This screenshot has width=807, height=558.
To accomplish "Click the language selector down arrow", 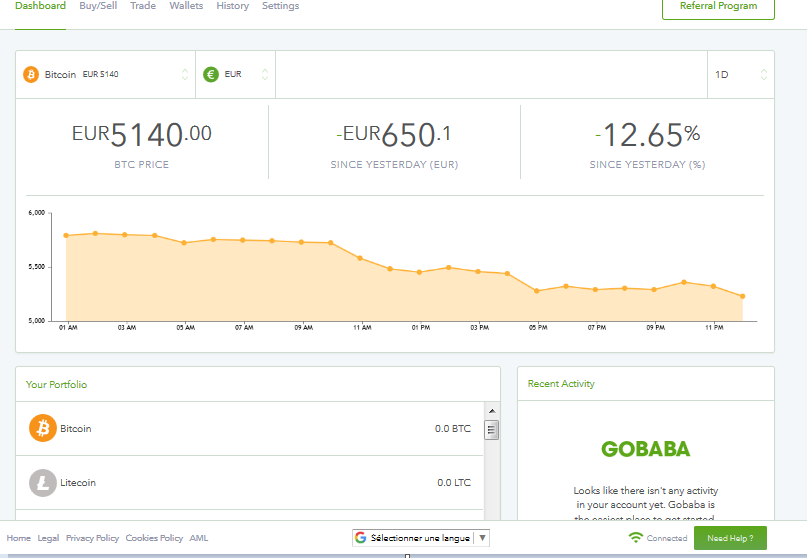I will (x=482, y=538).
